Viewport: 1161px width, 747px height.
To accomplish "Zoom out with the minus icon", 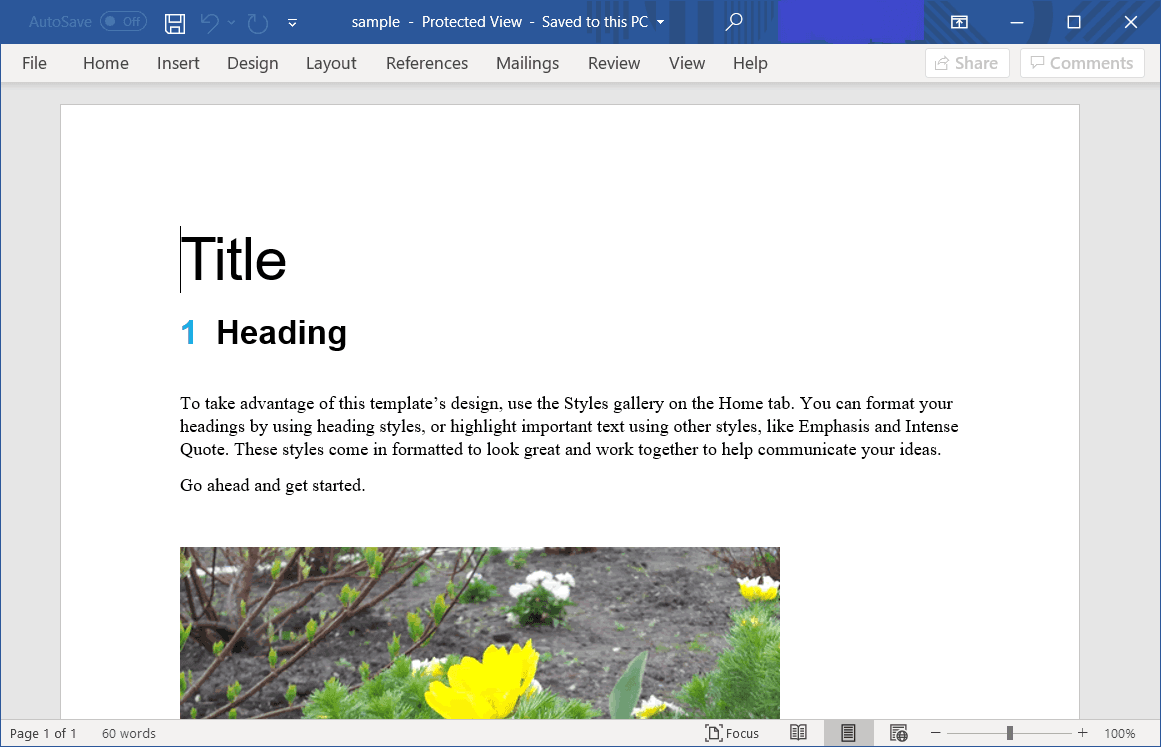I will 935,733.
